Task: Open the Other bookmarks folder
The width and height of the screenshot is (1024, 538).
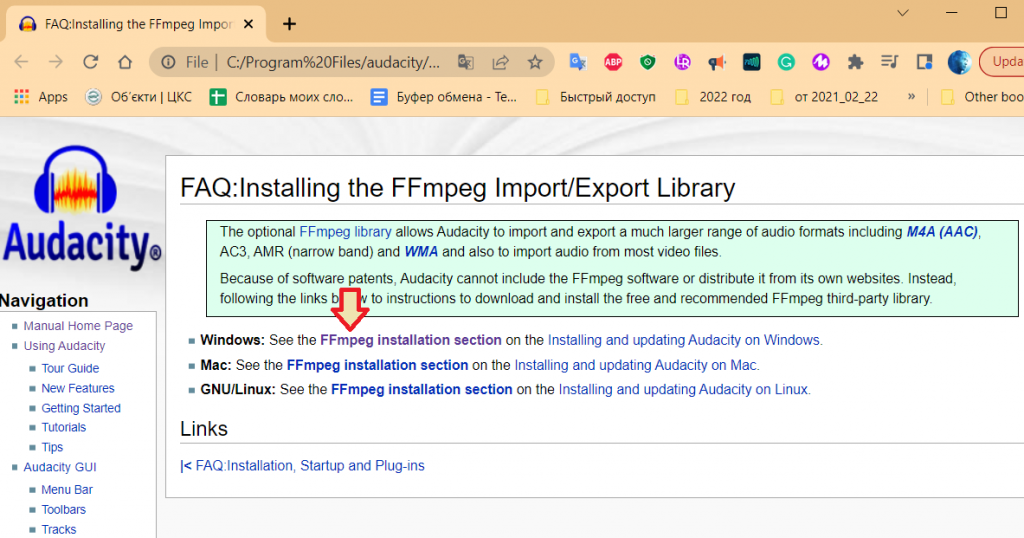Action: click(x=982, y=97)
